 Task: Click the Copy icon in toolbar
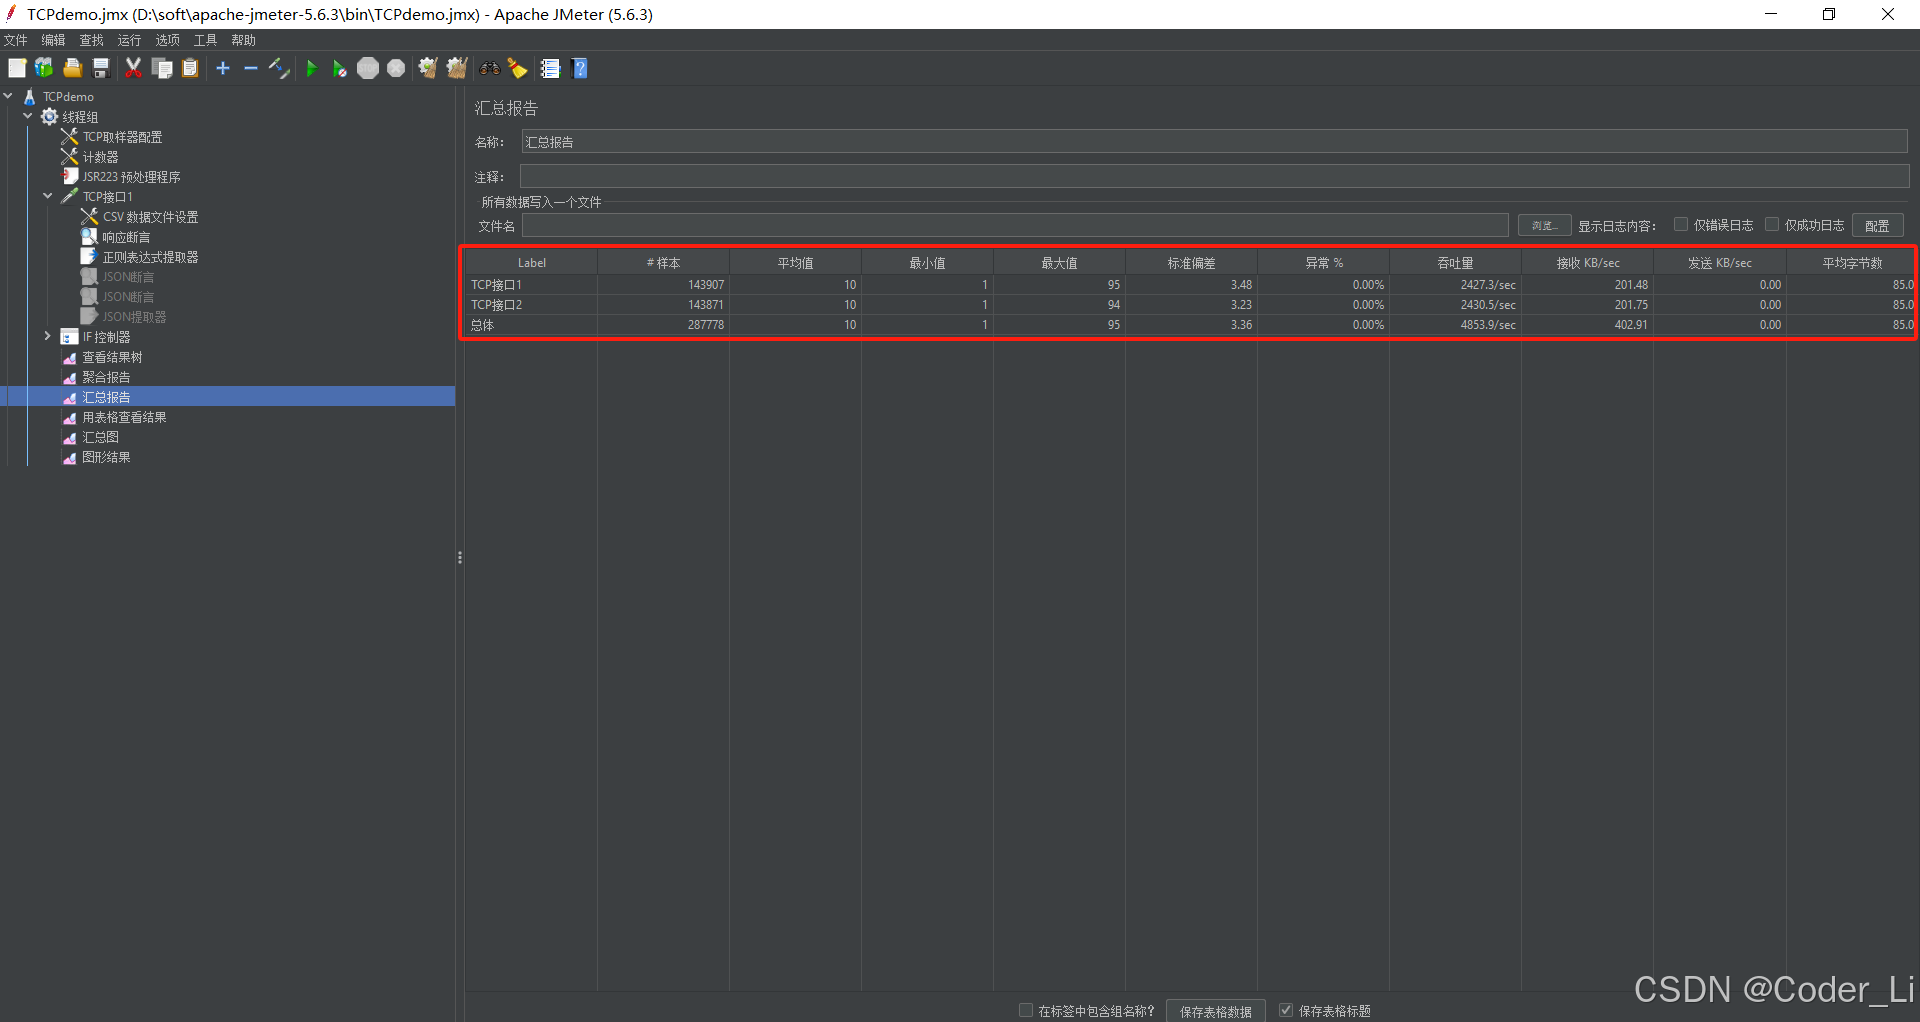pyautogui.click(x=162, y=68)
